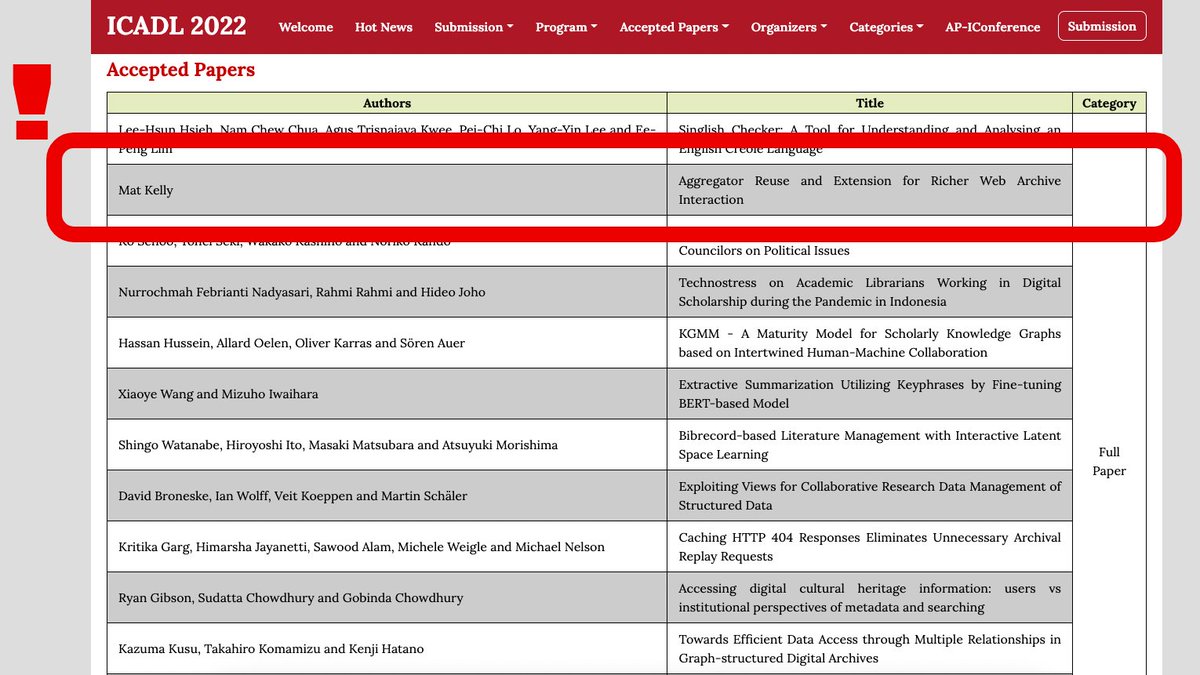Expand the Accepted Papers dropdown menu
The height and width of the screenshot is (675, 1200).
click(x=674, y=27)
